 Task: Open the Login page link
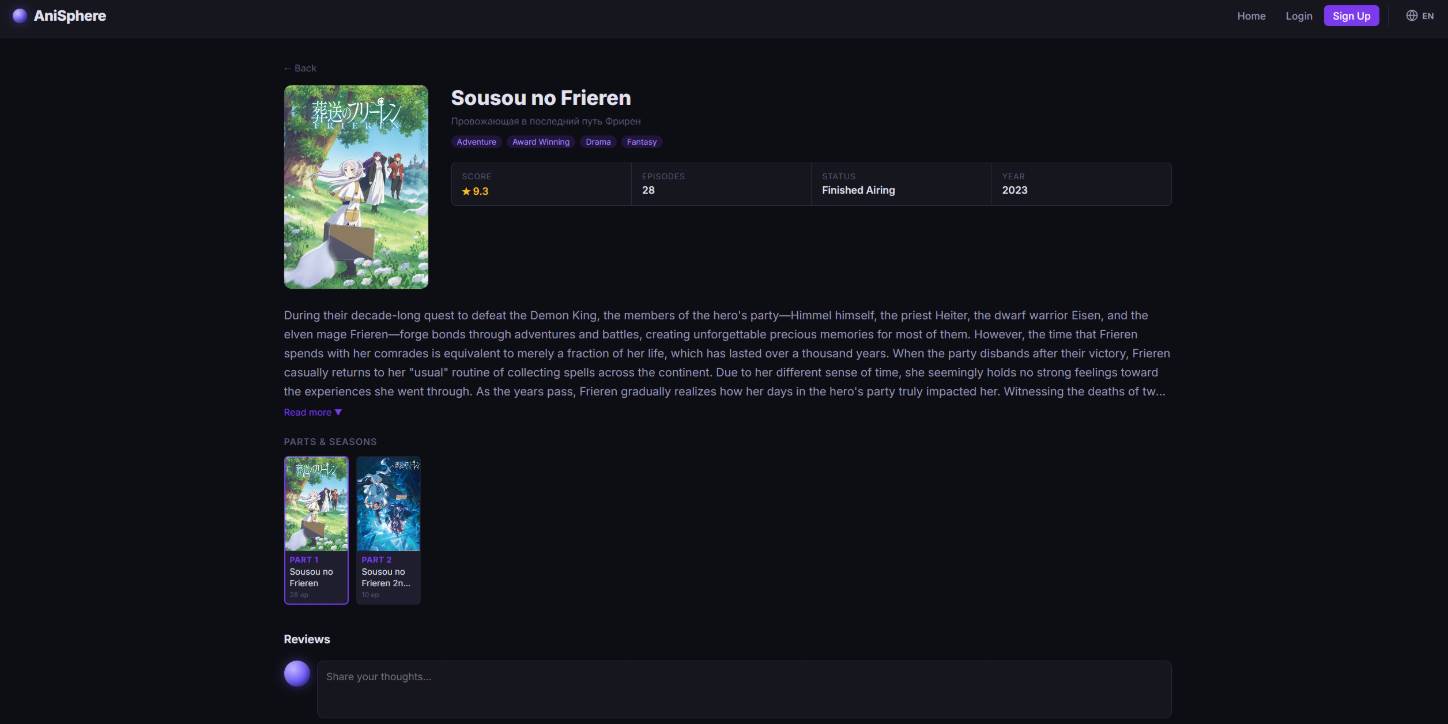click(1299, 16)
